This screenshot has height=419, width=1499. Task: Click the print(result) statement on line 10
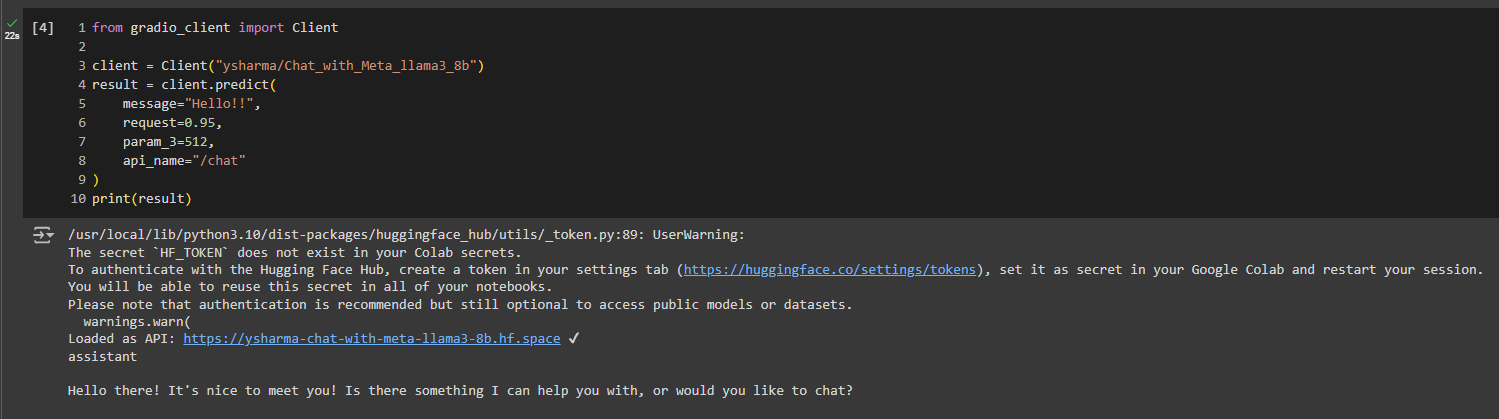142,199
